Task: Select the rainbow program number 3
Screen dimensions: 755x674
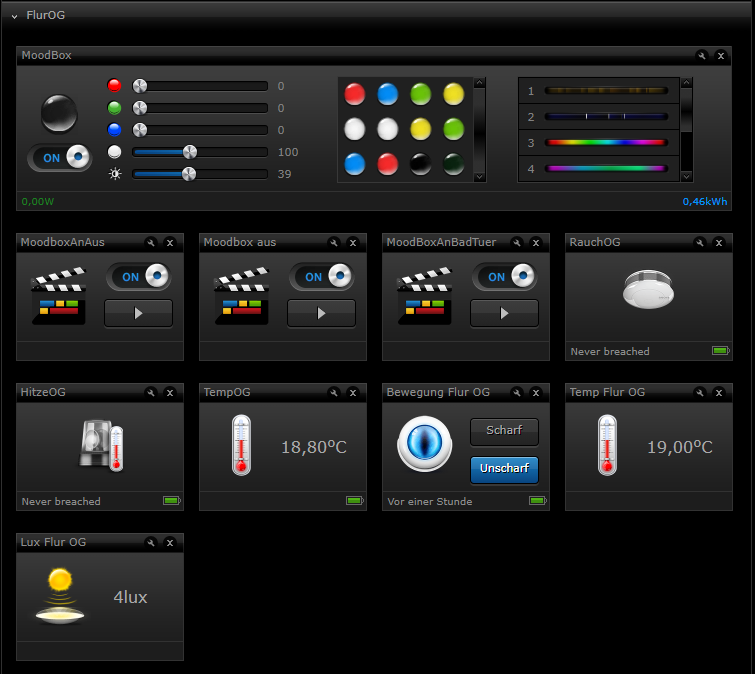Action: (605, 142)
